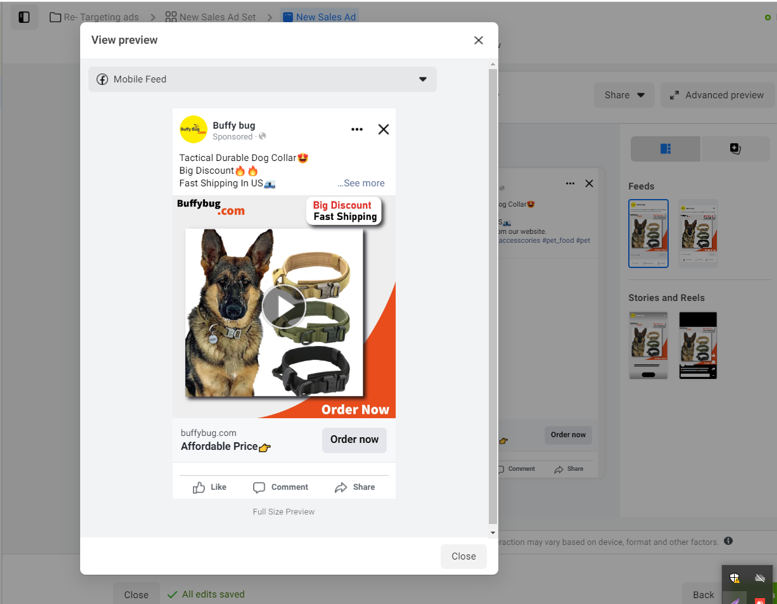Click the Comment bubble icon
Viewport: 777px width, 604px height.
[x=259, y=487]
